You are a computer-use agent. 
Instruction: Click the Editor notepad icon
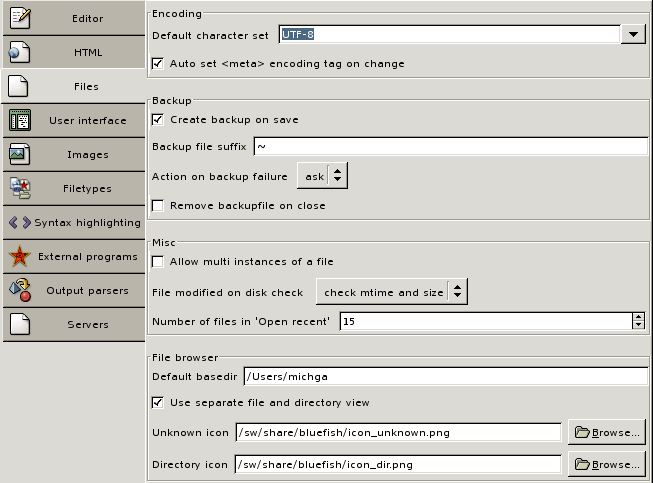(20, 18)
